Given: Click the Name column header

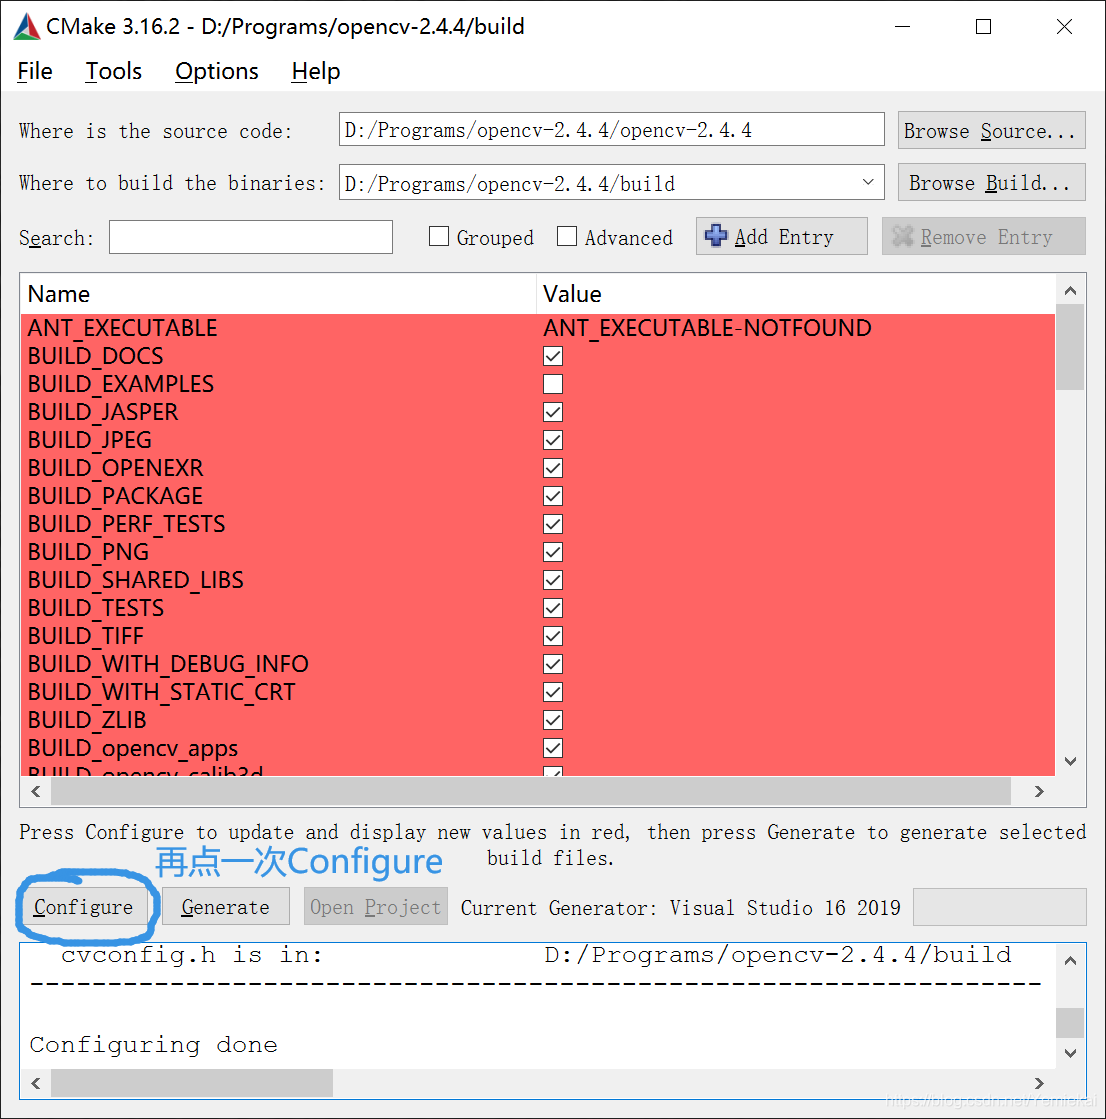Looking at the screenshot, I should tap(278, 294).
